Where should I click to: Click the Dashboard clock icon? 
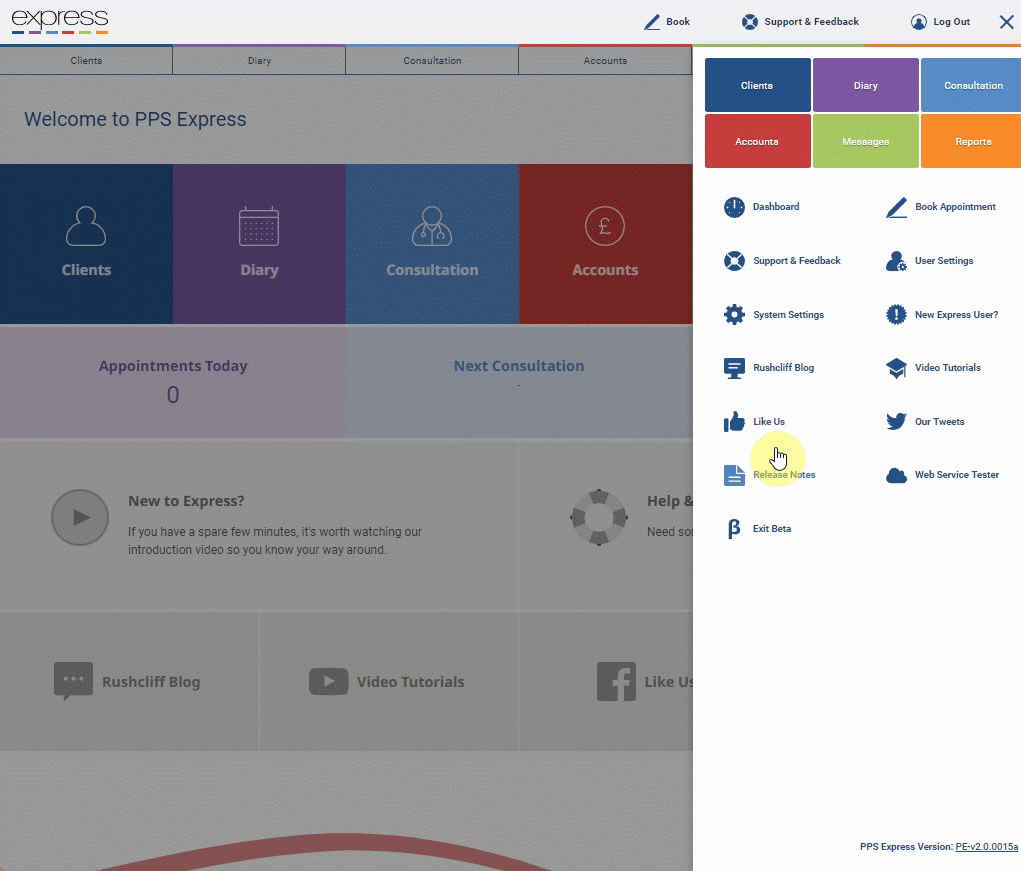point(734,207)
